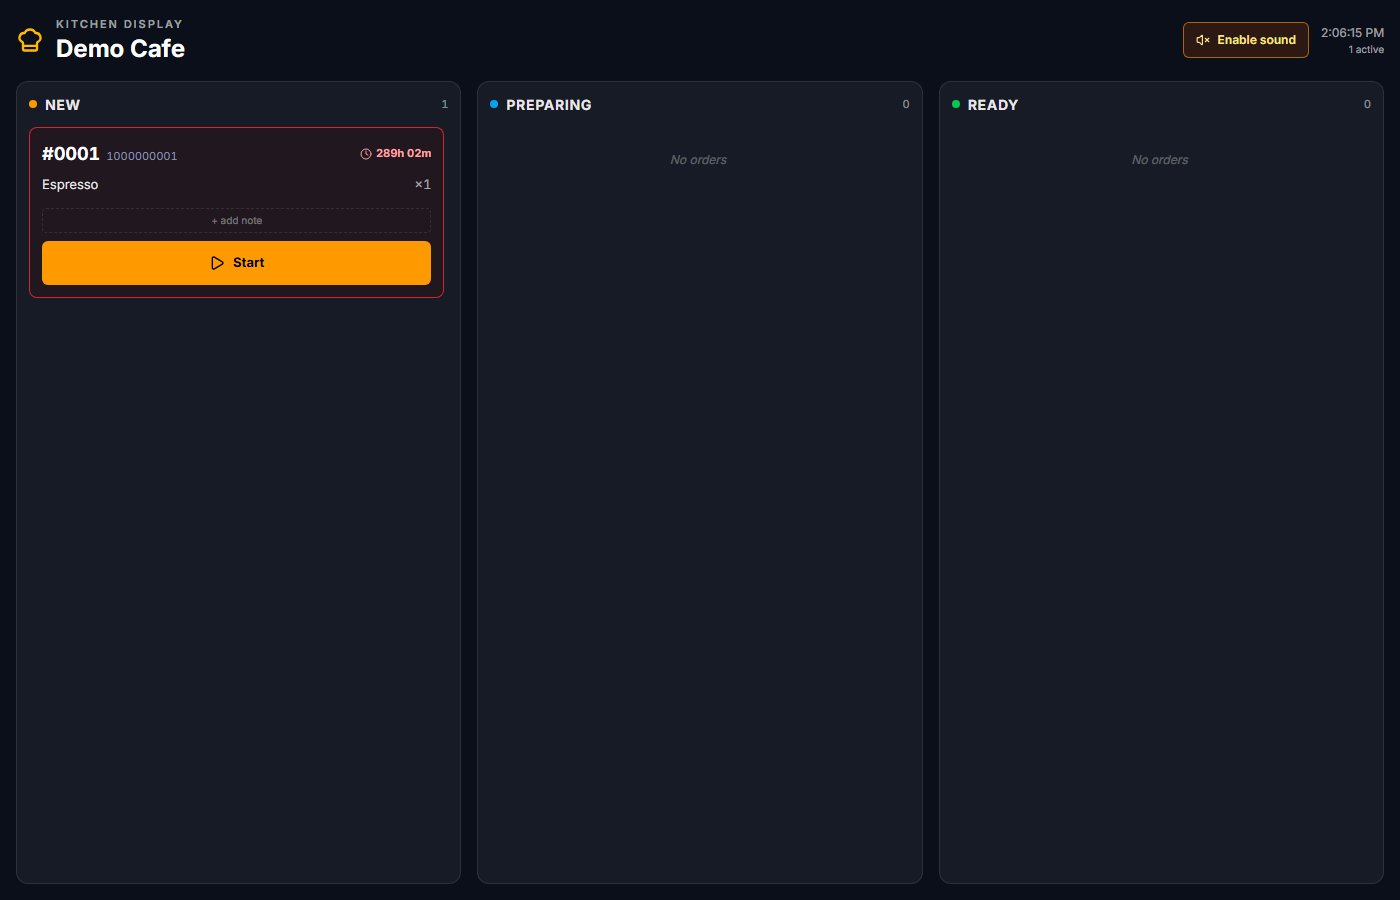The image size is (1400, 900).
Task: Select the PREPARING column header
Action: [x=549, y=105]
